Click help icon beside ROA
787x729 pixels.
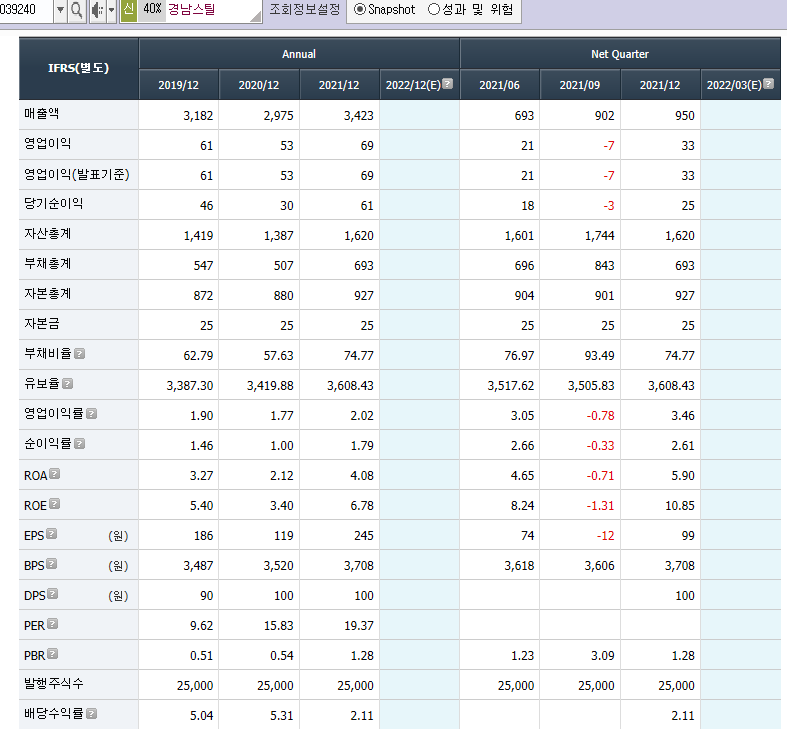coord(55,473)
